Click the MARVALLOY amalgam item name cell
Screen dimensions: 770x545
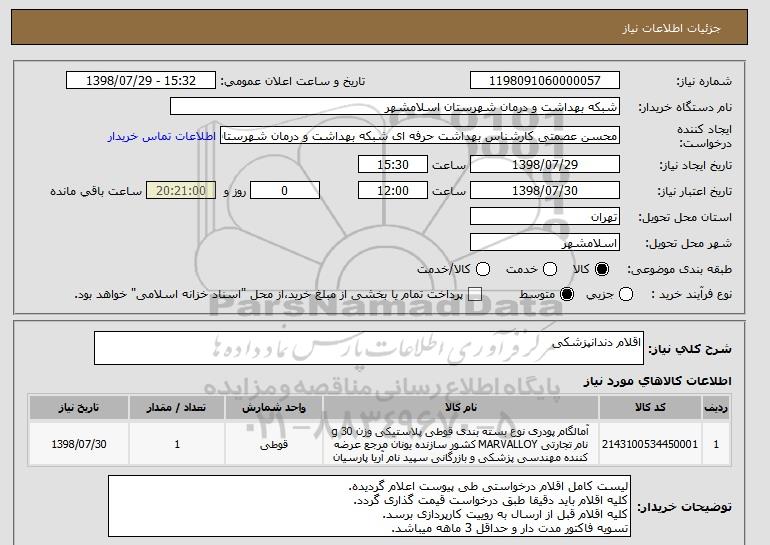(x=461, y=444)
